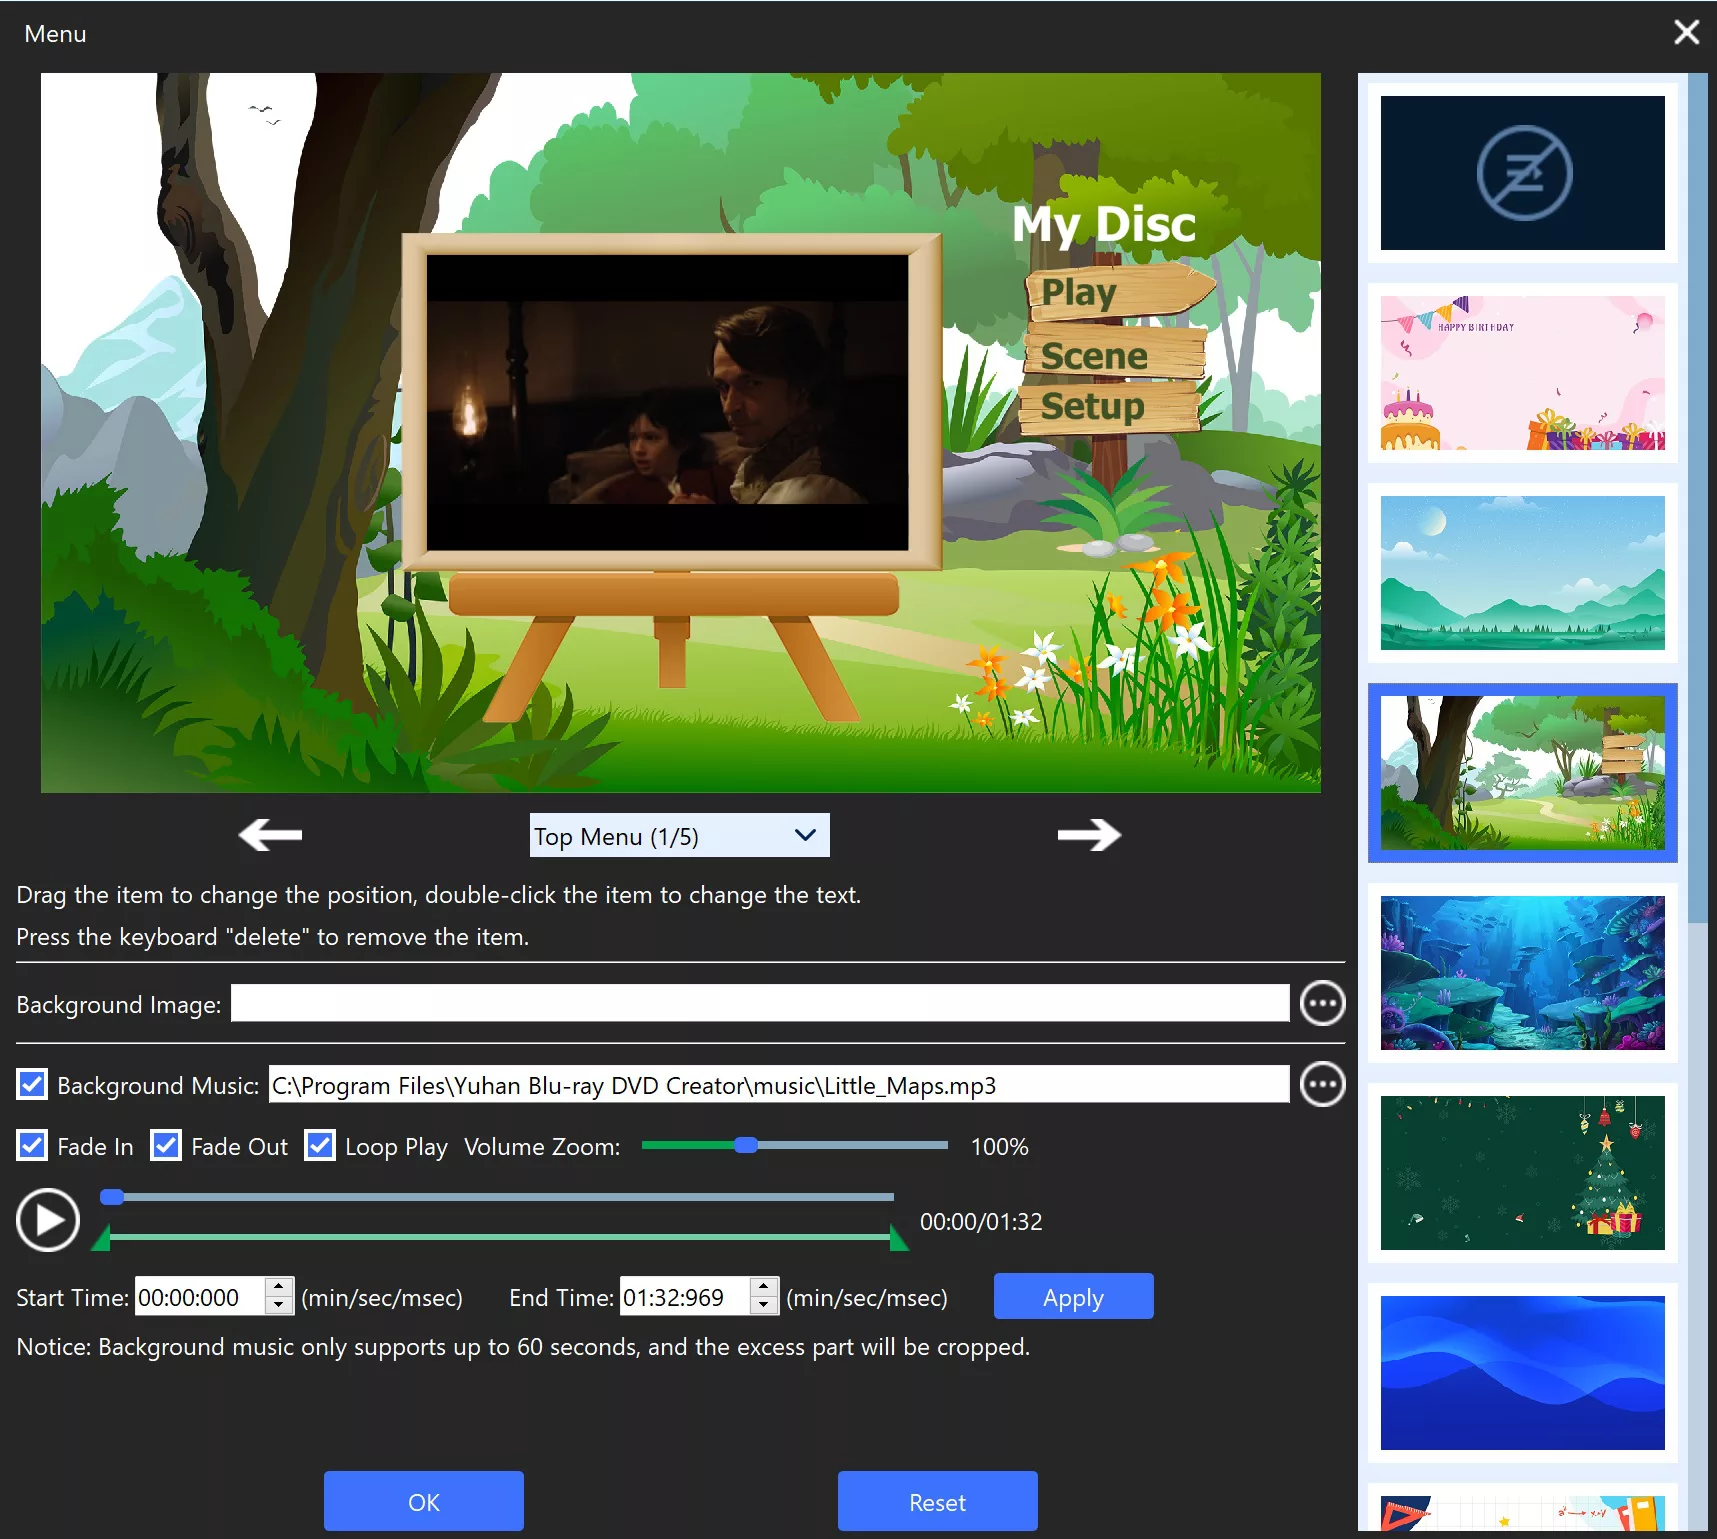The width and height of the screenshot is (1717, 1539).
Task: Reset the menu settings
Action: (x=937, y=1501)
